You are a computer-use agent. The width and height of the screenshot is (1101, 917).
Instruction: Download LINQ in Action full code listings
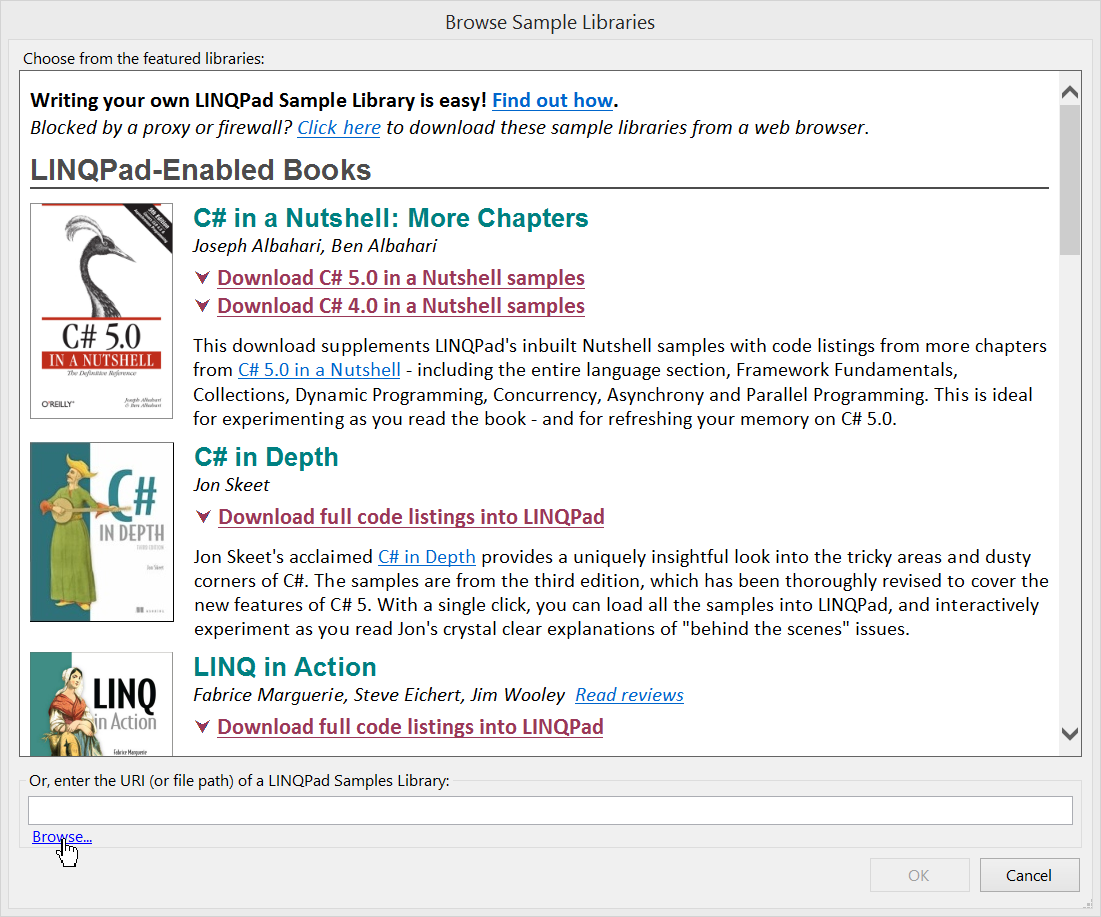(x=411, y=727)
